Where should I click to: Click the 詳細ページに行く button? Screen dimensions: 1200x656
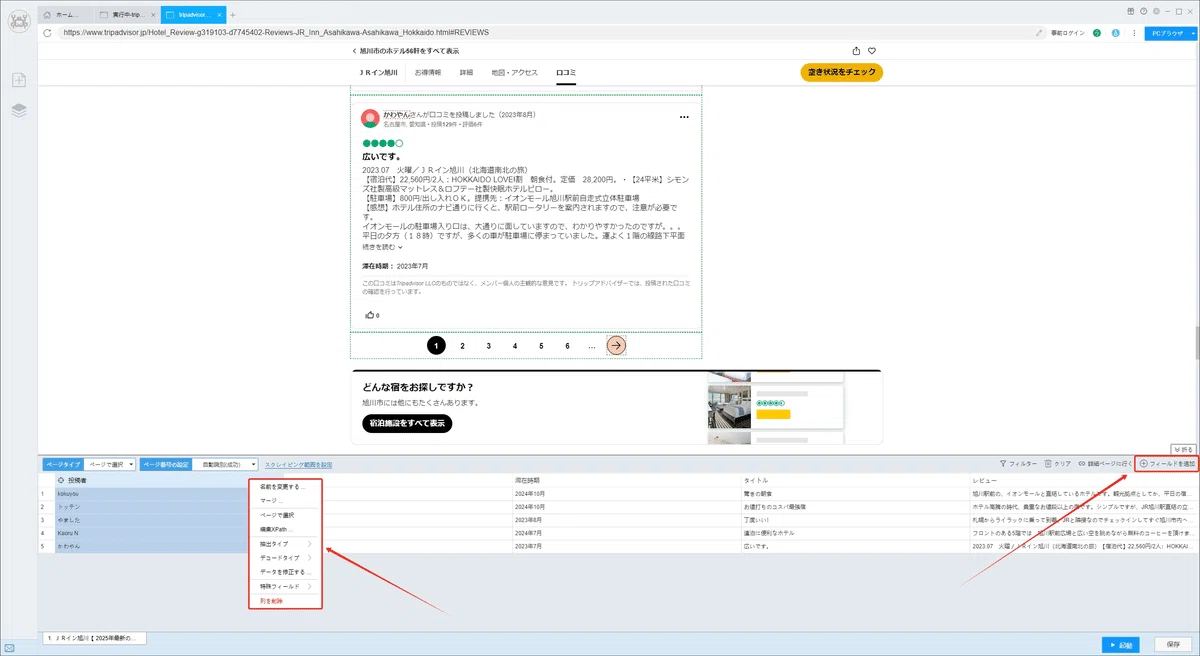point(1105,464)
